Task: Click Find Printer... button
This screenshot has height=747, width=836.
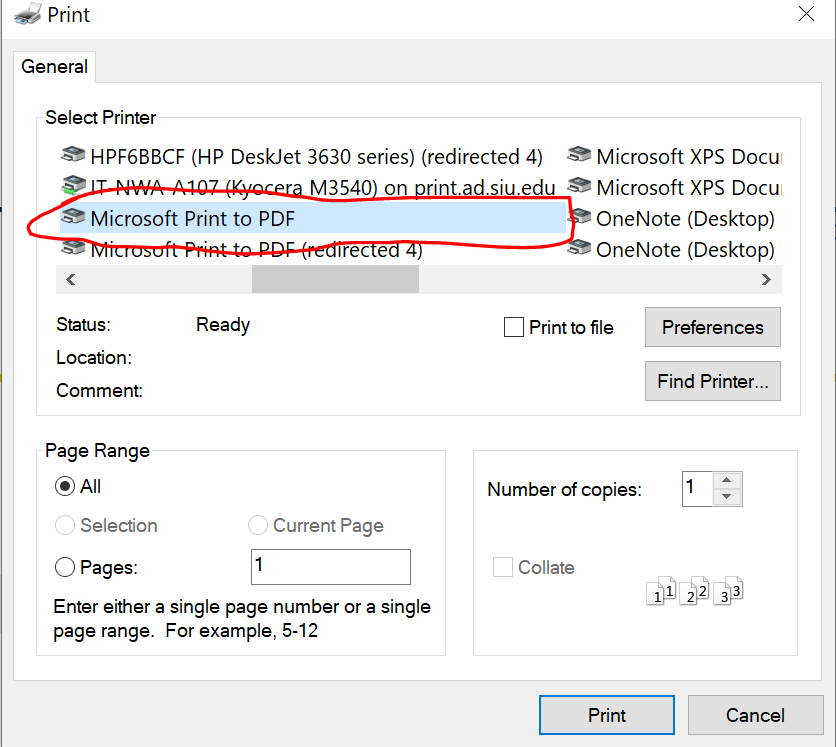Action: pos(713,381)
